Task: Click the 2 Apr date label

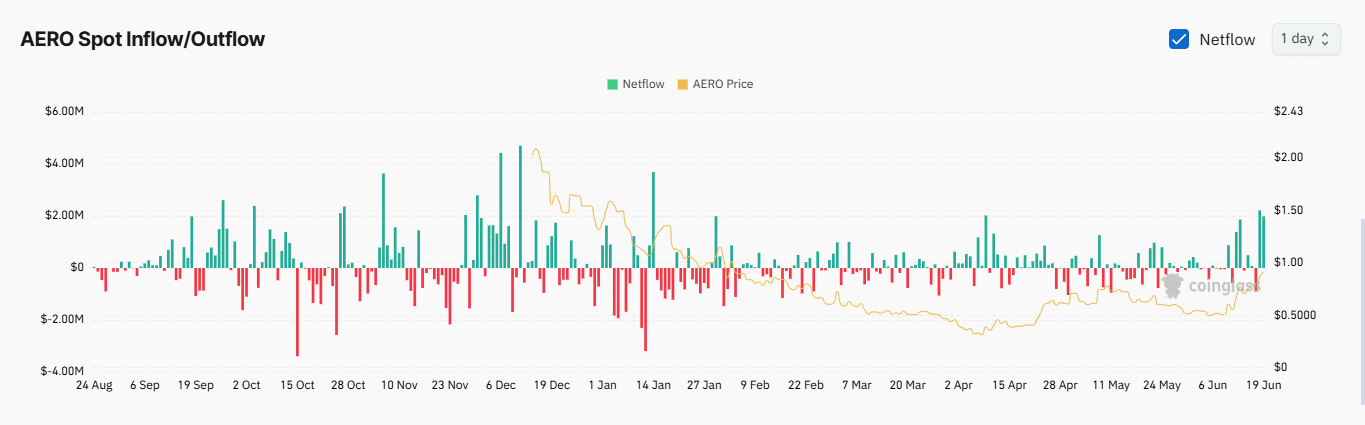Action: pyautogui.click(x=958, y=385)
